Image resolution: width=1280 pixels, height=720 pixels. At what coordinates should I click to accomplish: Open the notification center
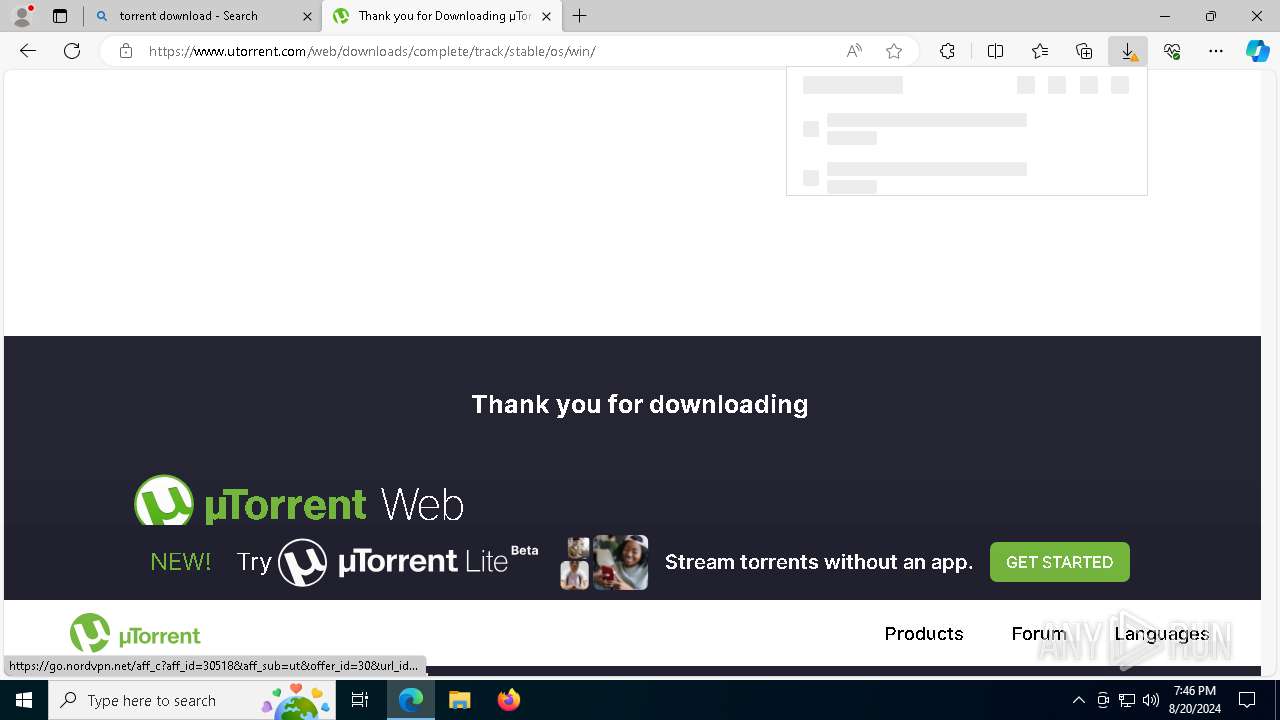pyautogui.click(x=1247, y=700)
